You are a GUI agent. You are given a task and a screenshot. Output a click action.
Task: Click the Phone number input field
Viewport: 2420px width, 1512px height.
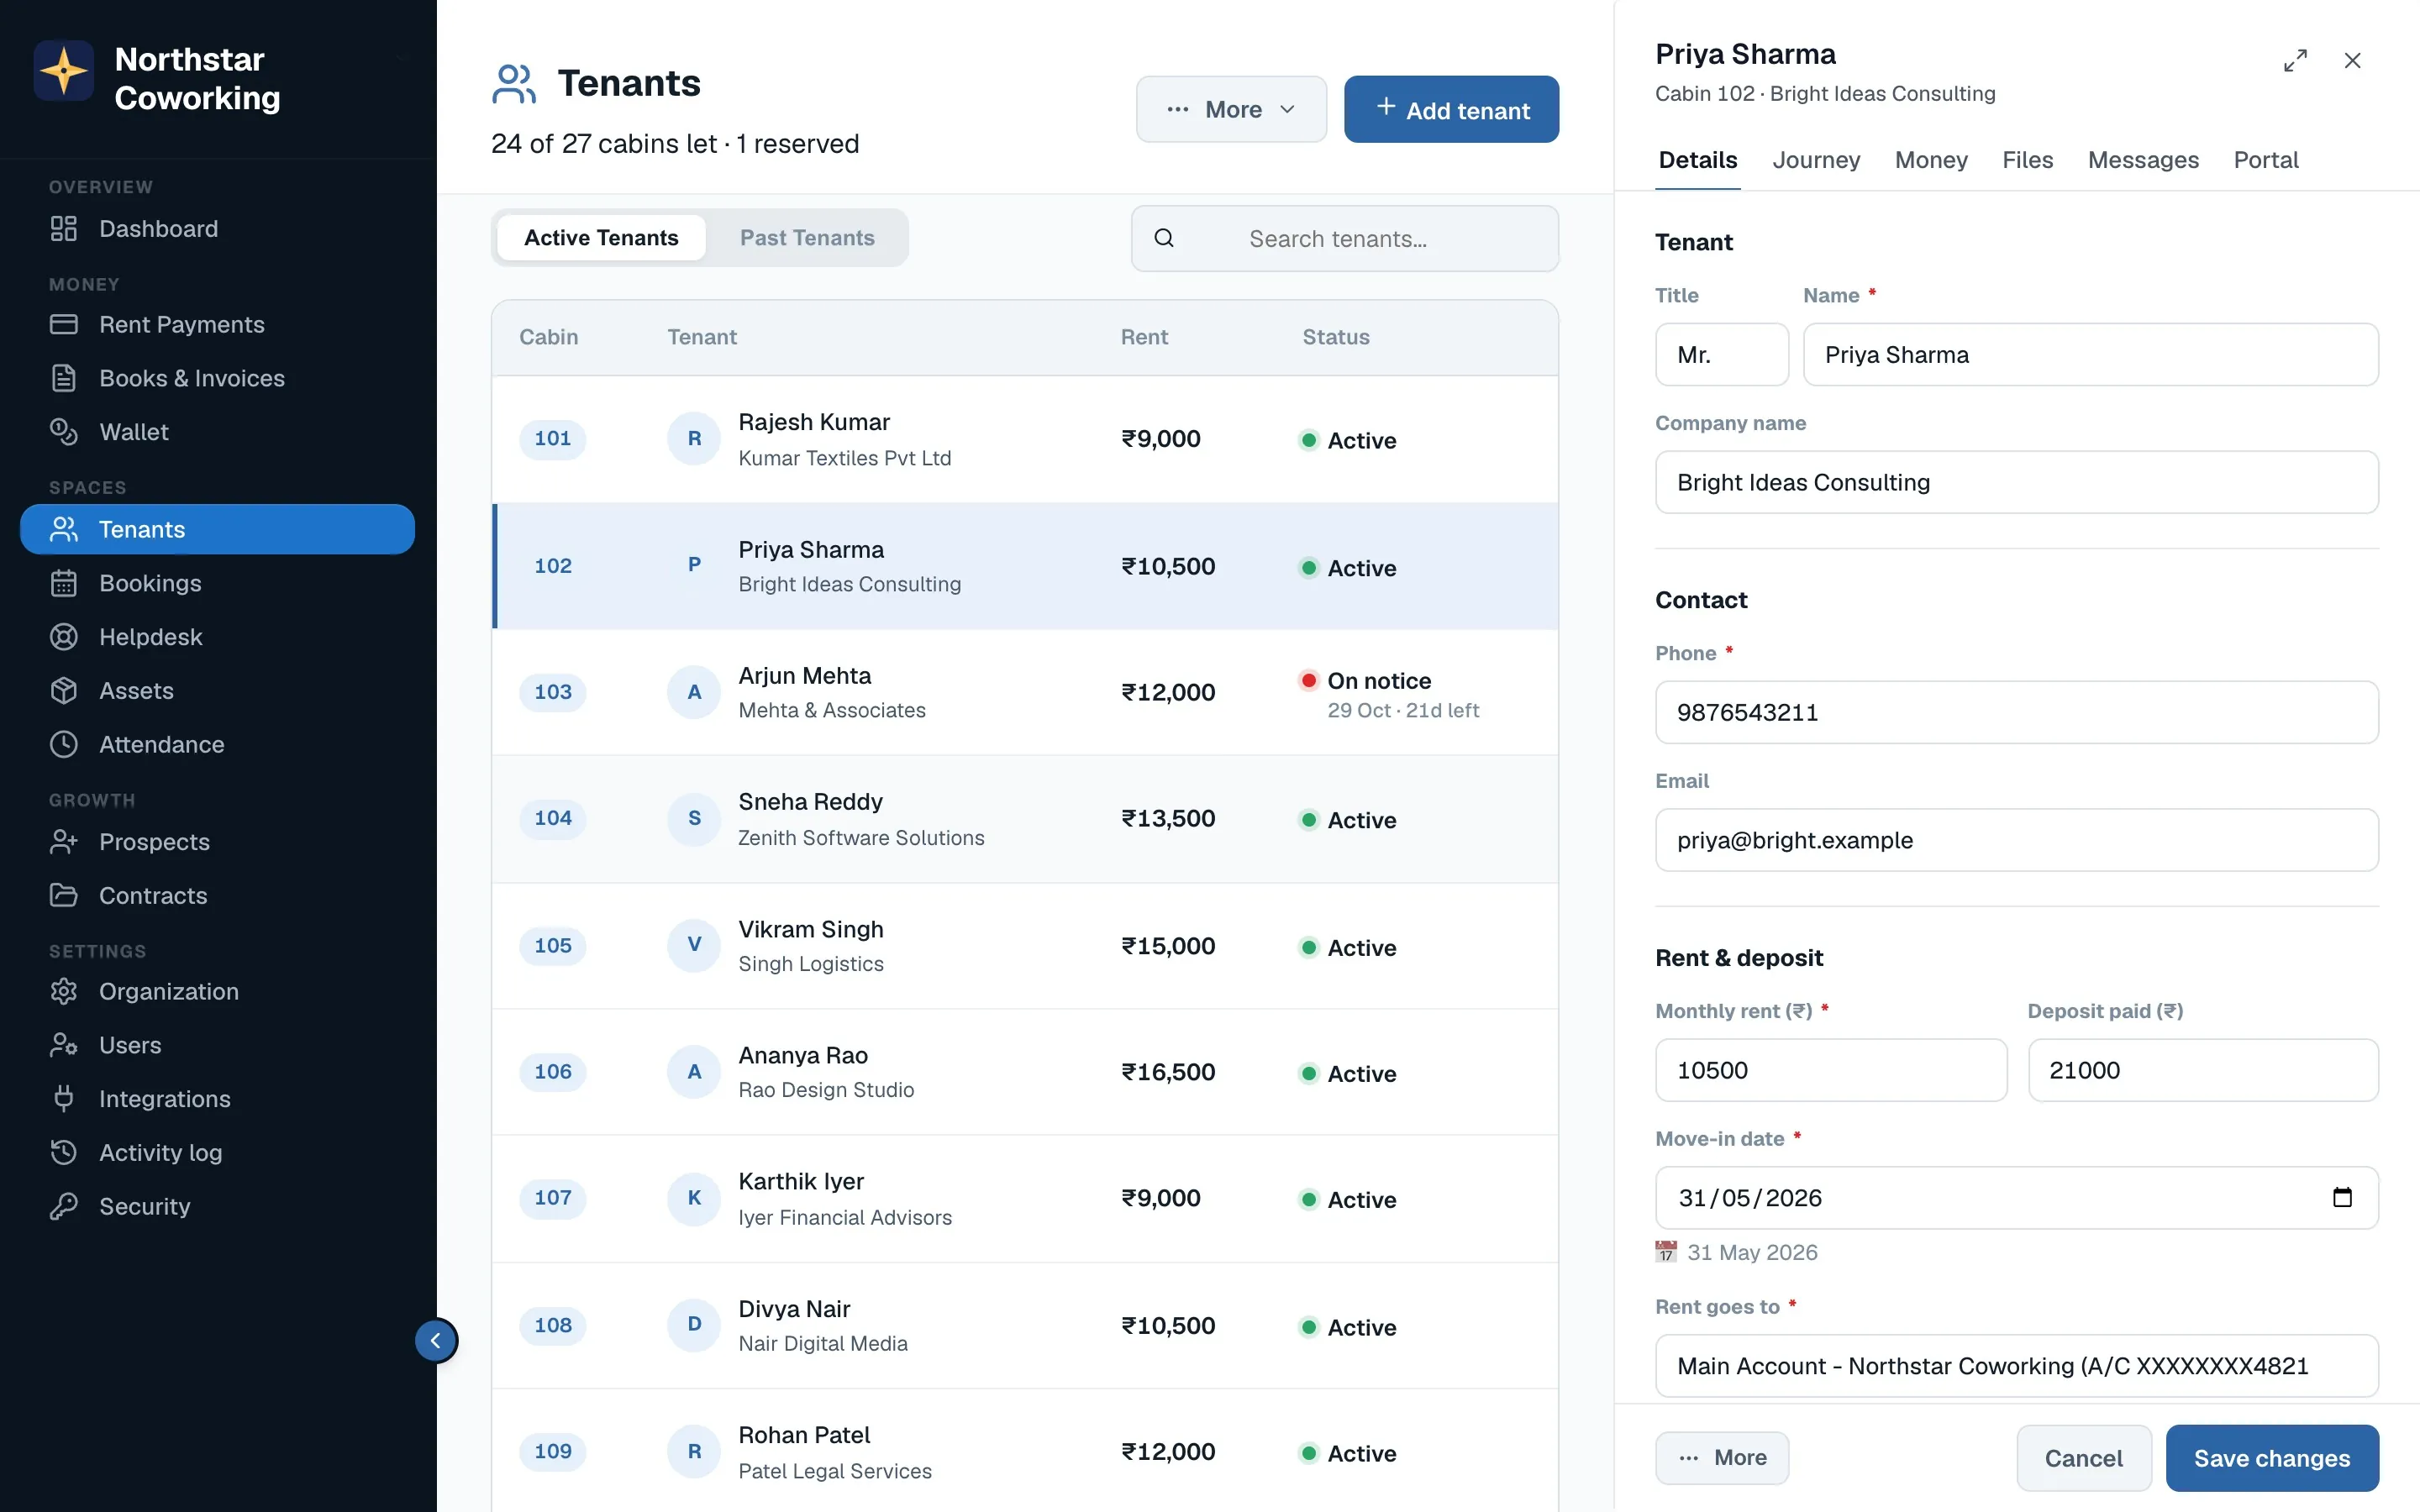coord(2016,712)
